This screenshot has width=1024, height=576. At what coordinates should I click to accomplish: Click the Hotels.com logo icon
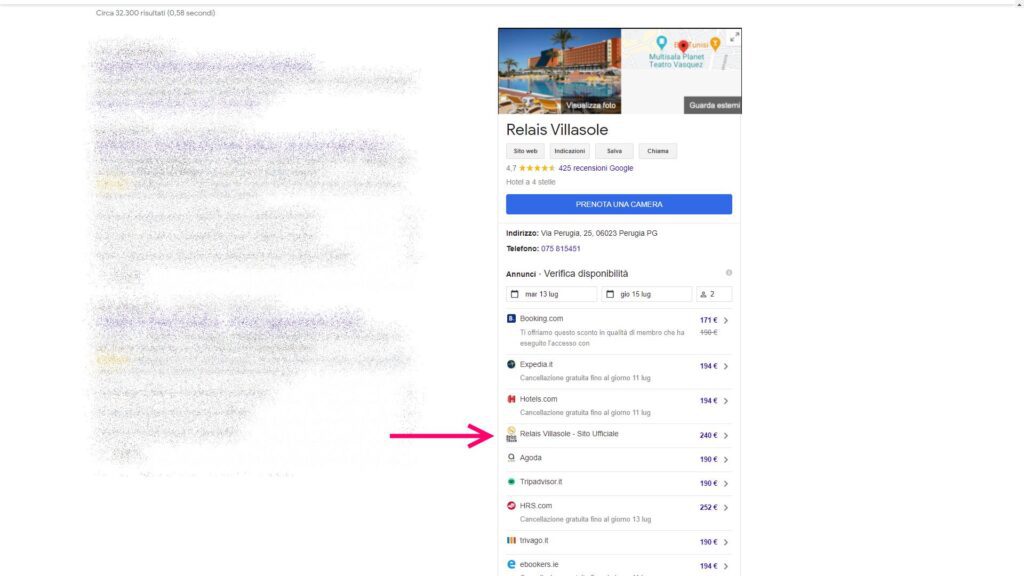click(511, 399)
